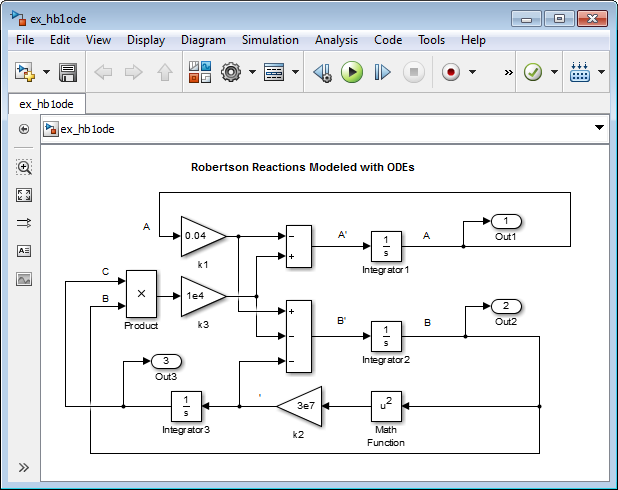Expand the Model Advisor checkmark dropdown arrow

(554, 72)
